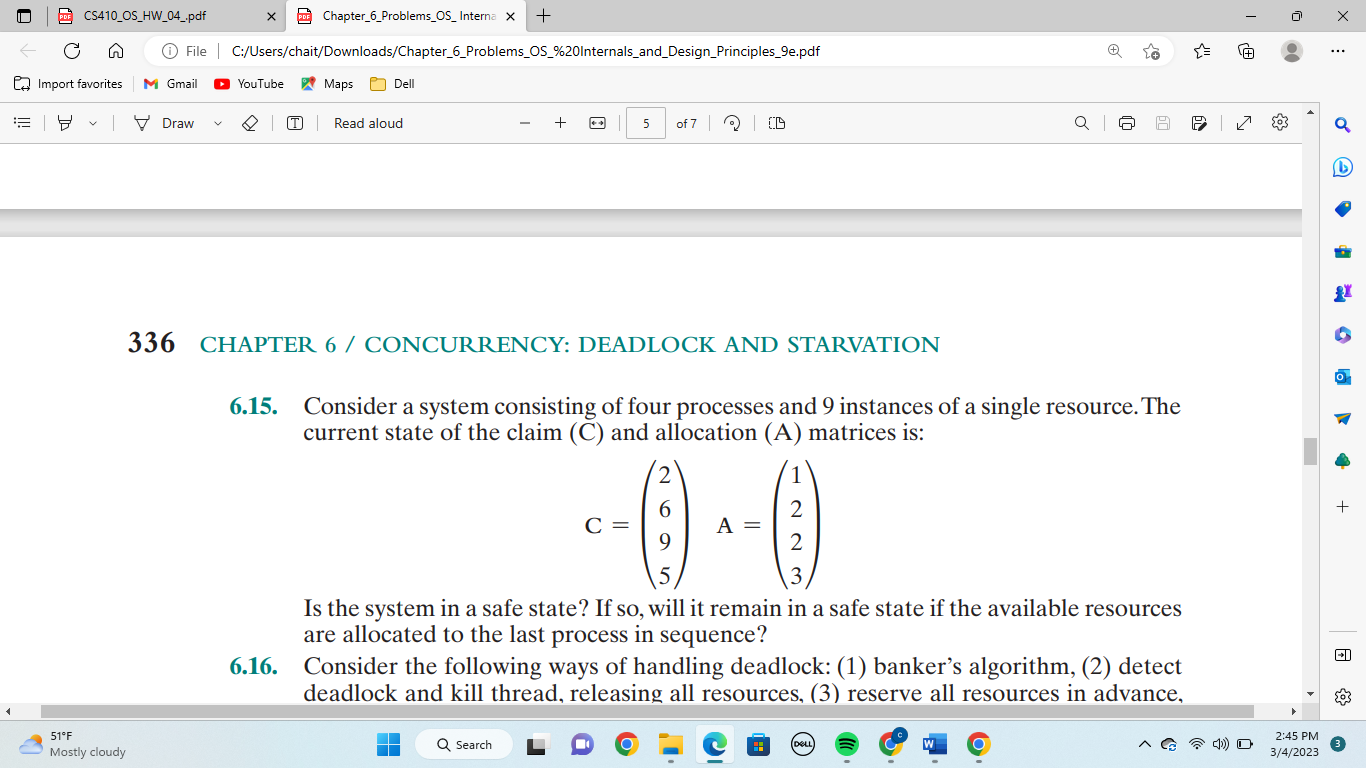This screenshot has width=1366, height=768.
Task: Start Read aloud for the document
Action: (368, 122)
